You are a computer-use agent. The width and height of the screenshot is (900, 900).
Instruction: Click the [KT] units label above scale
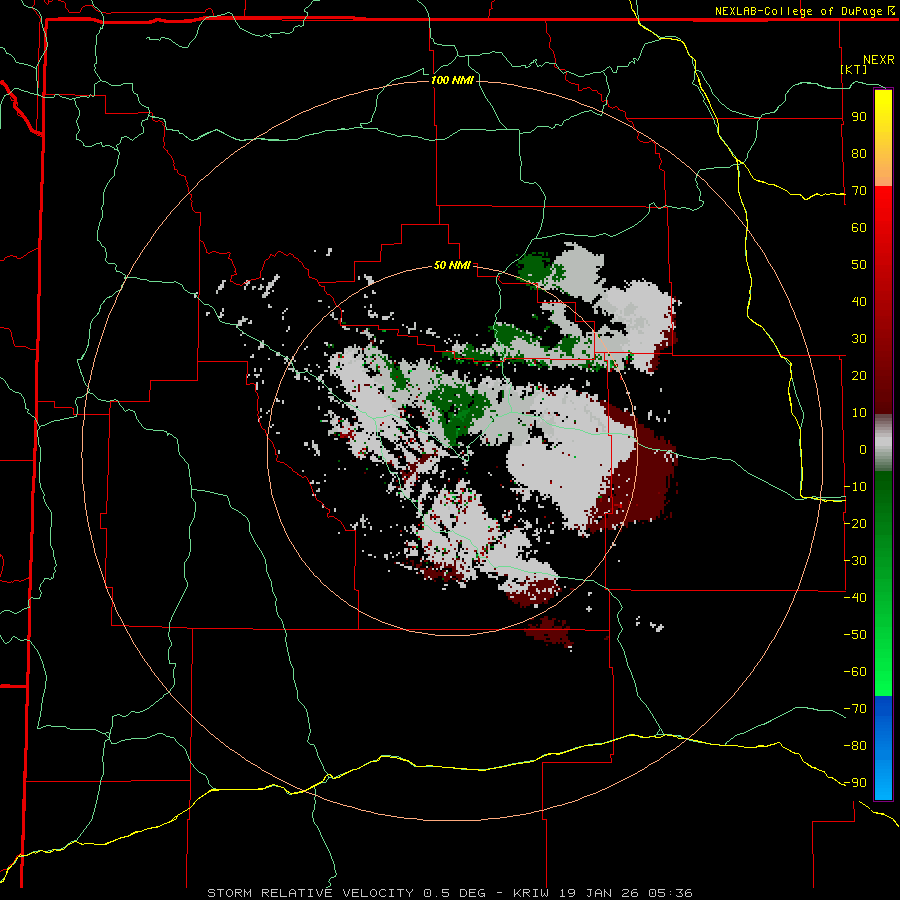(854, 69)
